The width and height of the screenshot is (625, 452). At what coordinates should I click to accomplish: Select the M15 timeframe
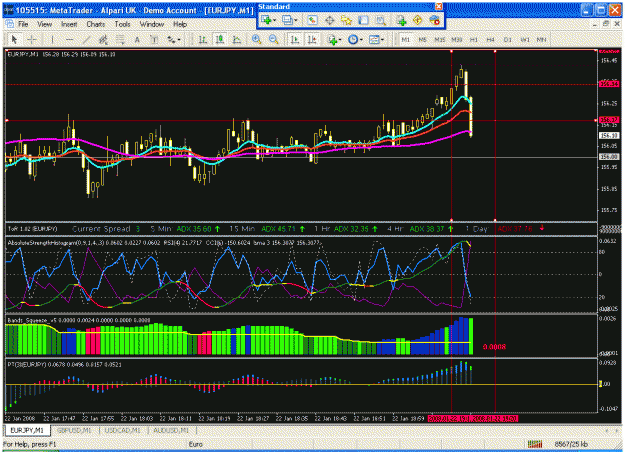click(x=440, y=39)
